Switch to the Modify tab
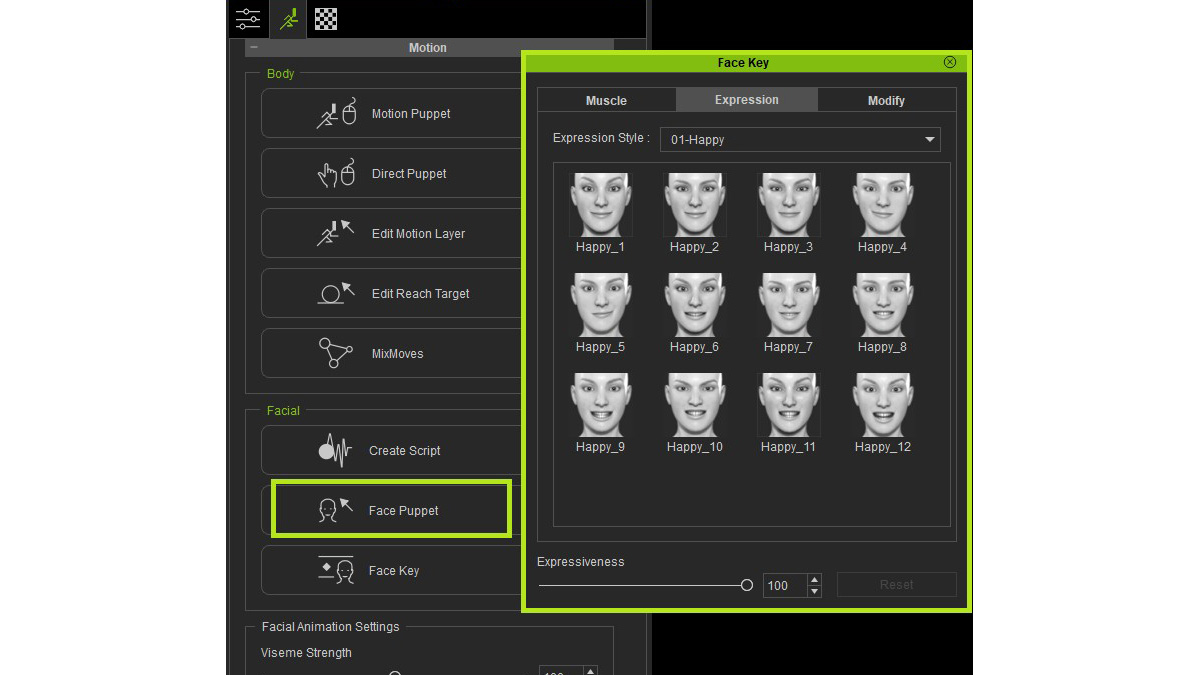The width and height of the screenshot is (1200, 675). [x=886, y=100]
